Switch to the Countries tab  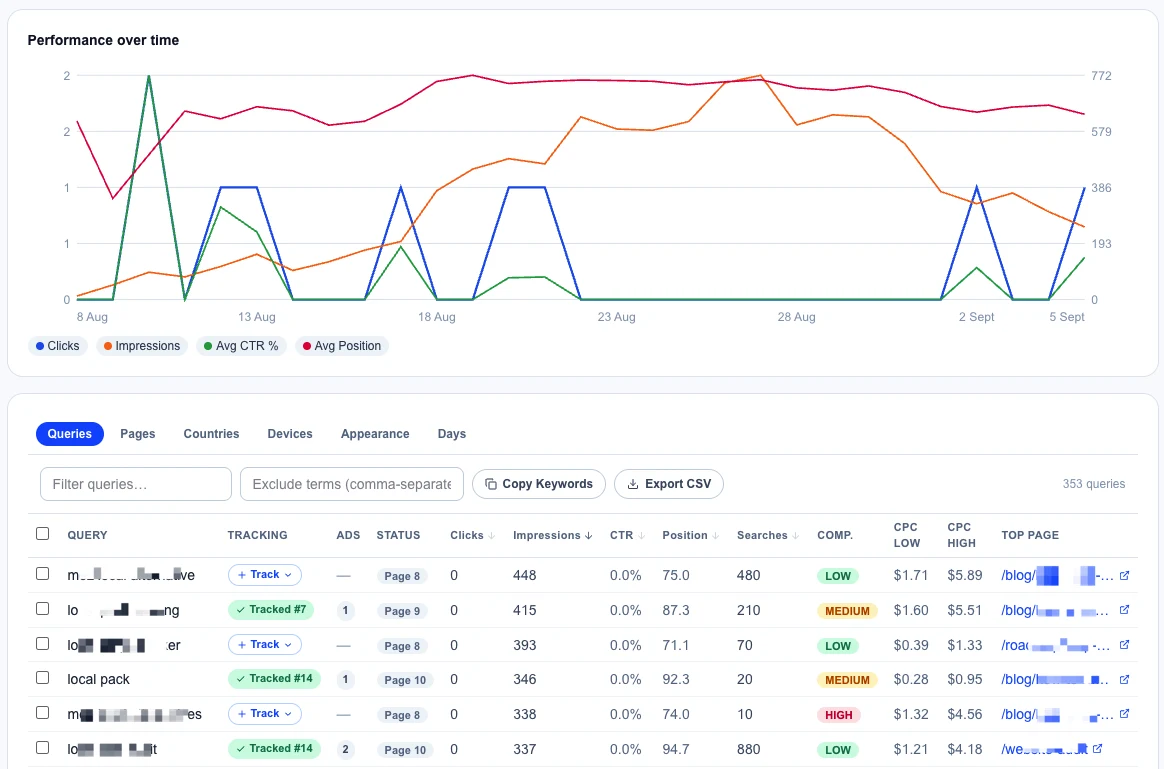pos(212,433)
